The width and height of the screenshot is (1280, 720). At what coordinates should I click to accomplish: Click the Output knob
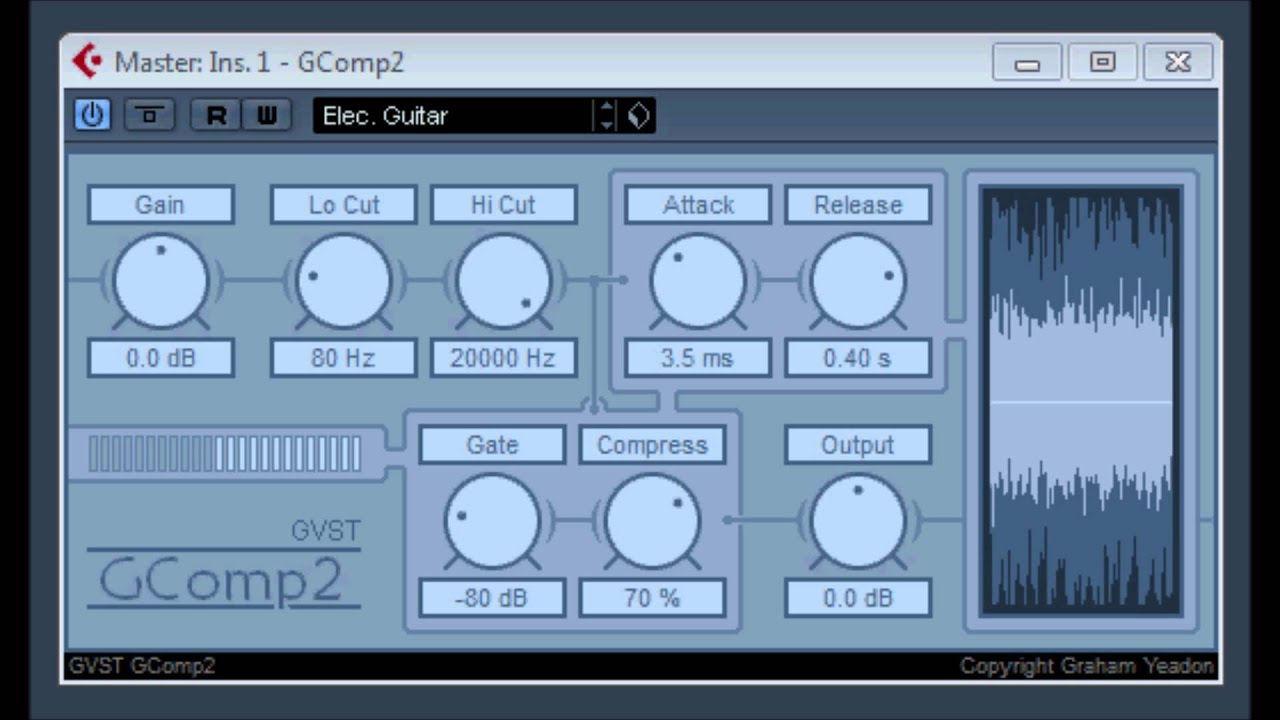[x=858, y=521]
